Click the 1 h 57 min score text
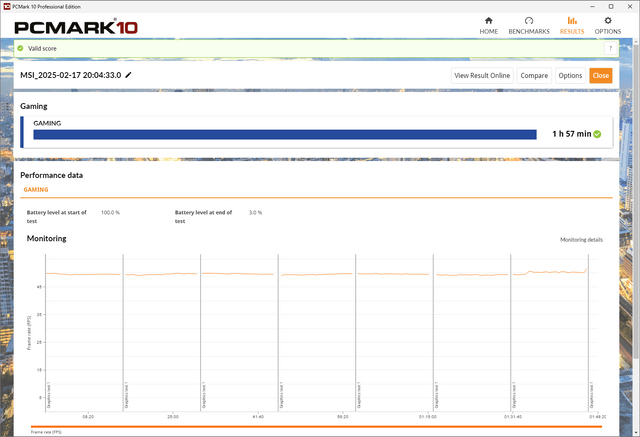Image resolution: width=640 pixels, height=437 pixels. (571, 134)
